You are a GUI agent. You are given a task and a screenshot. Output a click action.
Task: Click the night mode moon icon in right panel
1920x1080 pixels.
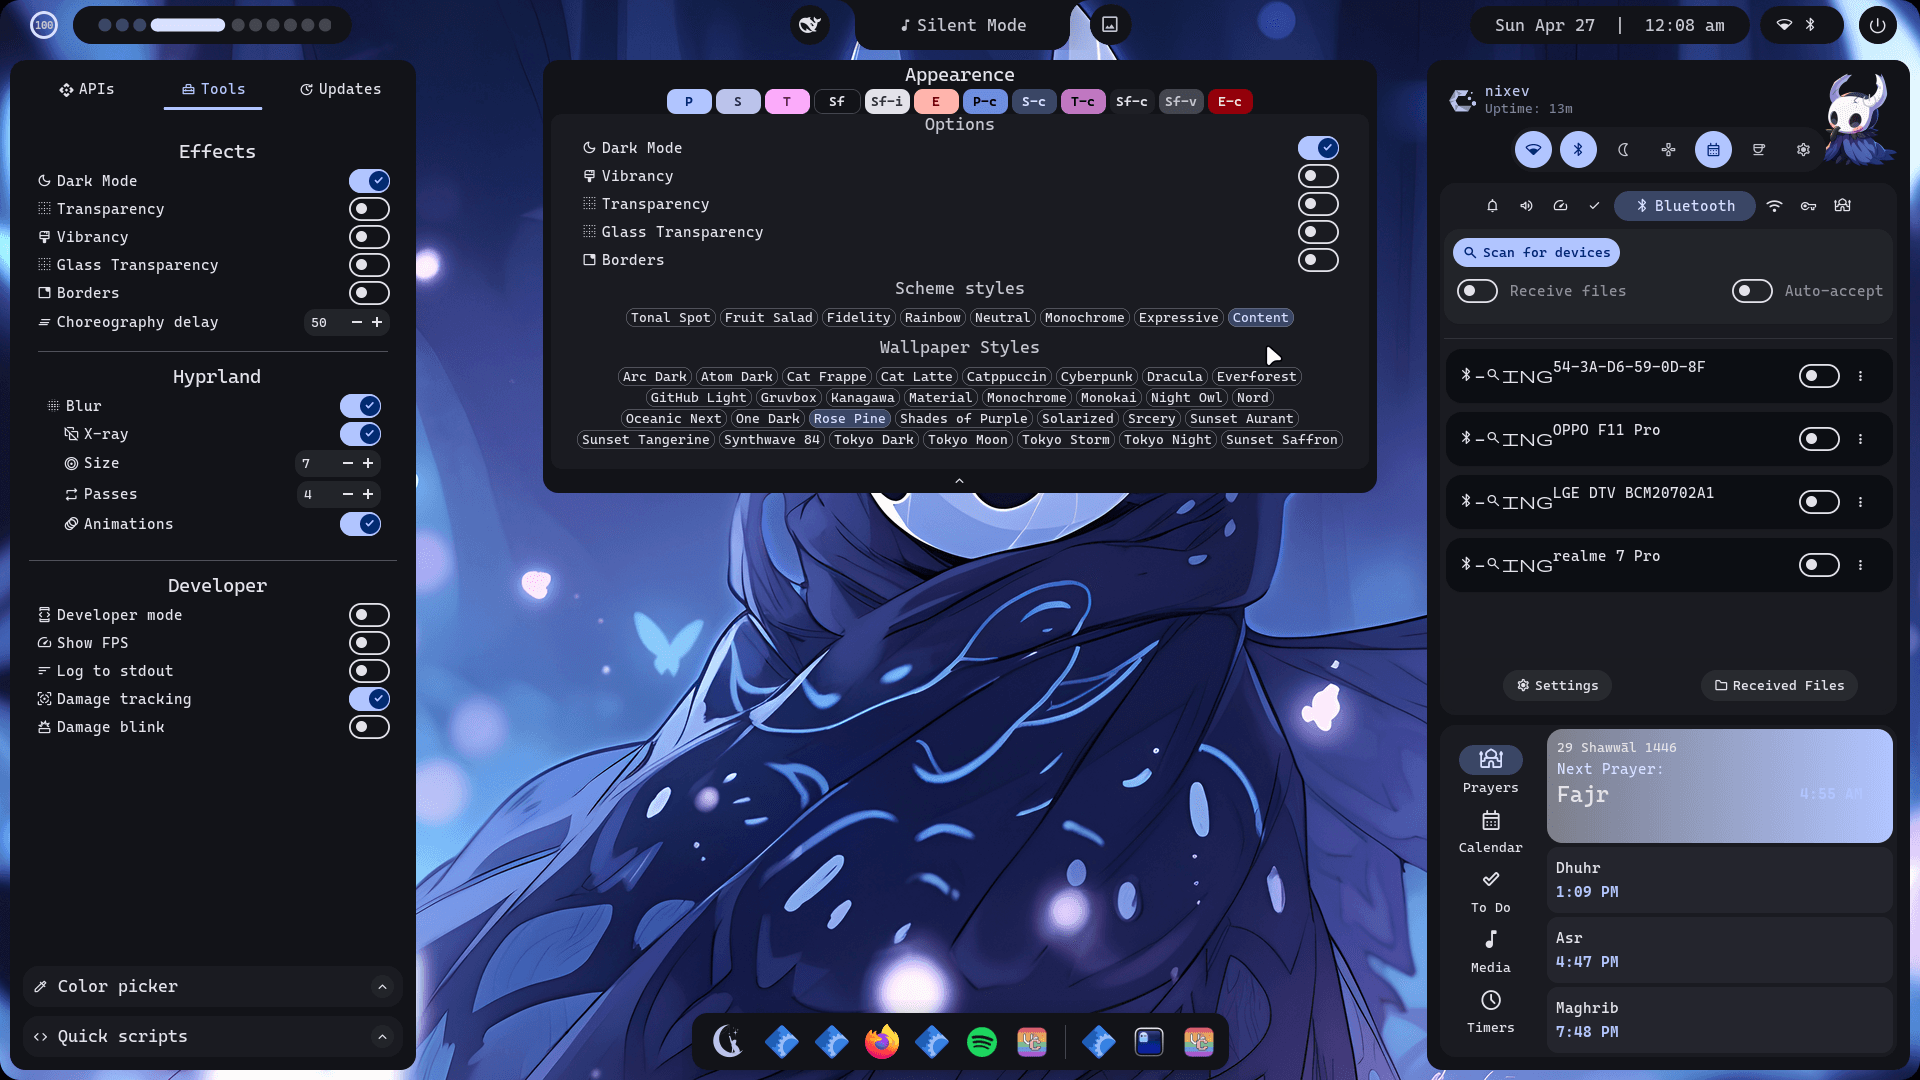point(1623,150)
